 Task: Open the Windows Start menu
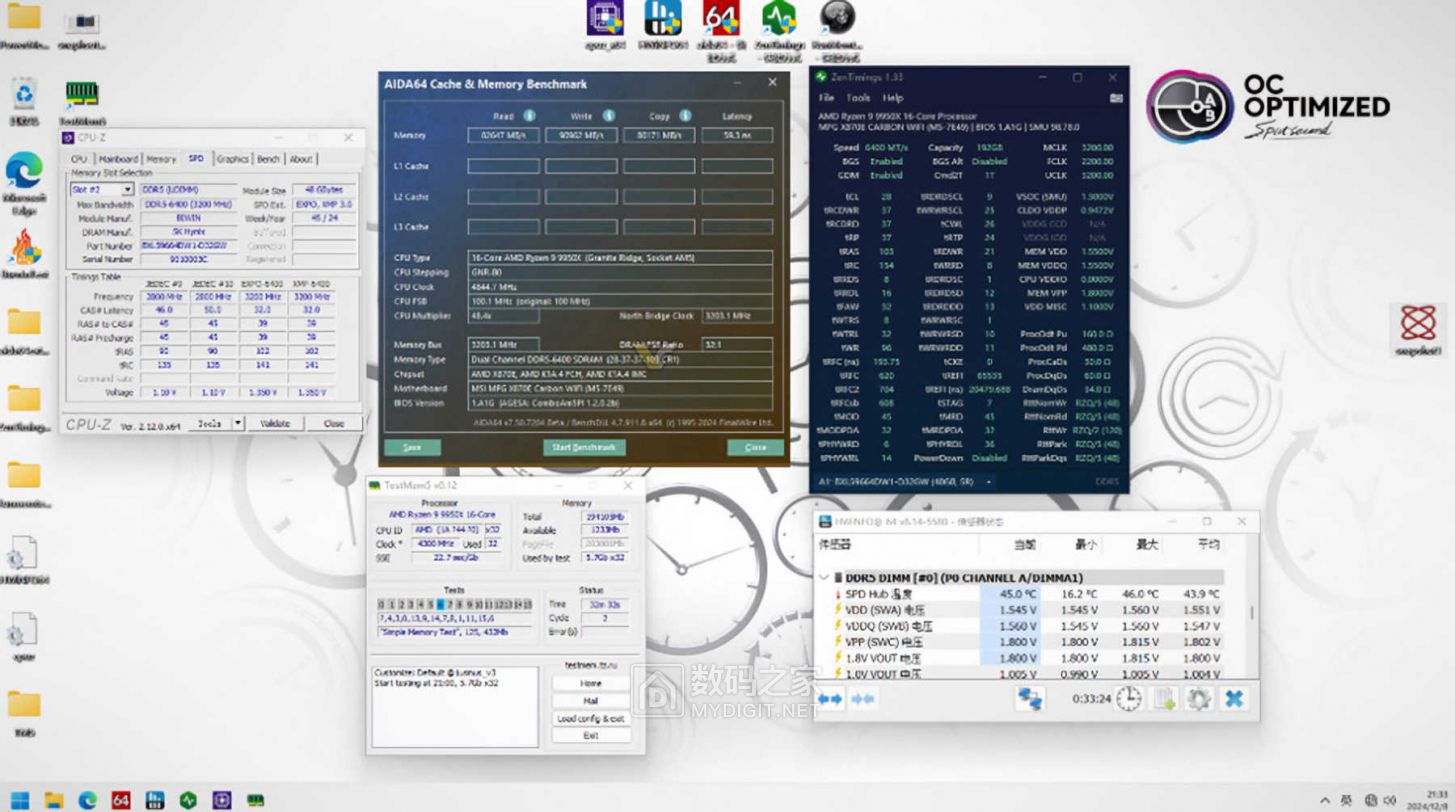point(20,800)
